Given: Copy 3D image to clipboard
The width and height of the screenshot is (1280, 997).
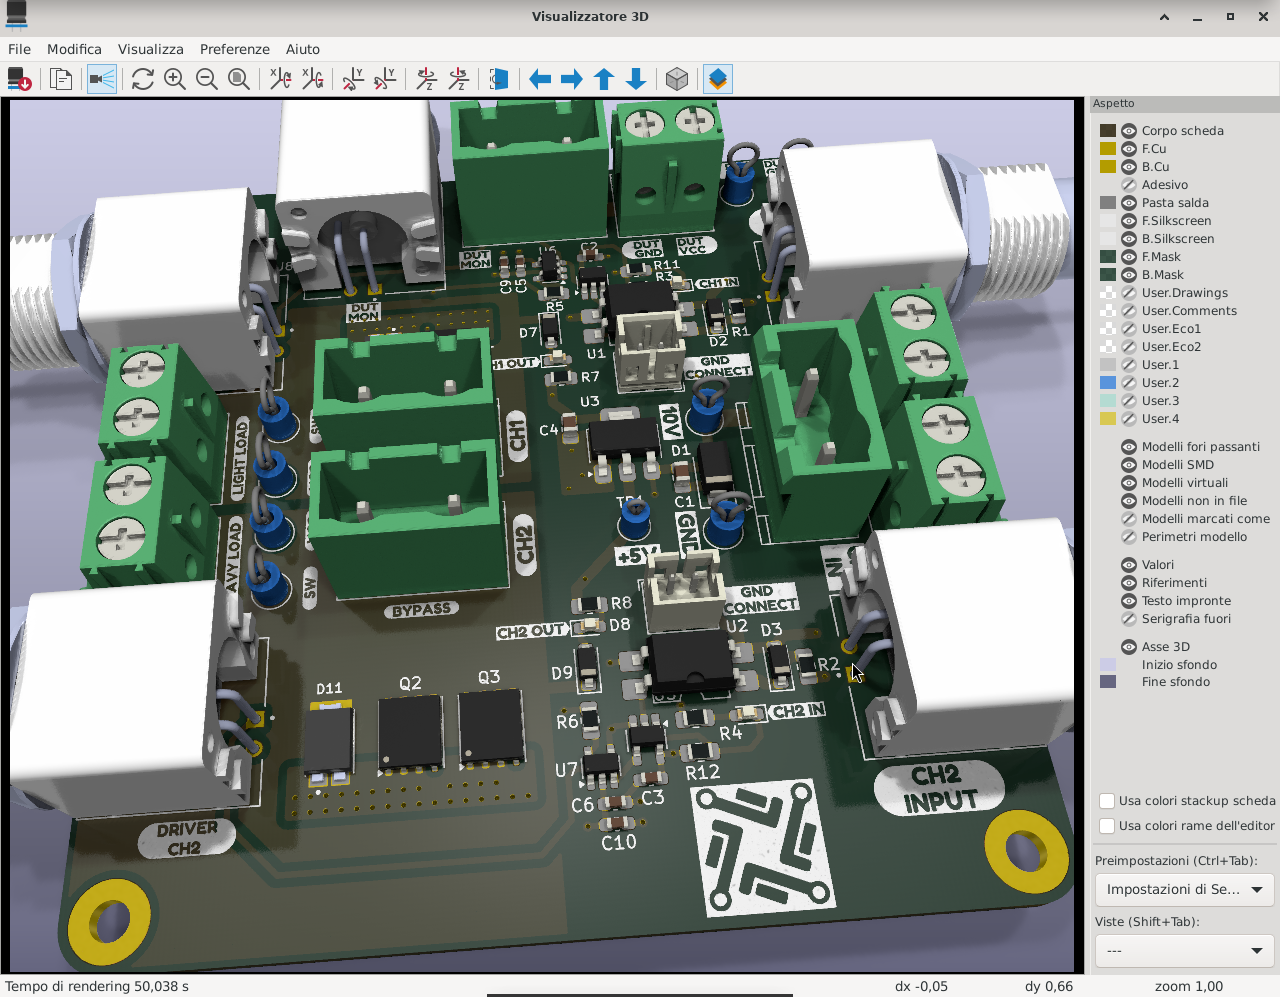Looking at the screenshot, I should [61, 79].
